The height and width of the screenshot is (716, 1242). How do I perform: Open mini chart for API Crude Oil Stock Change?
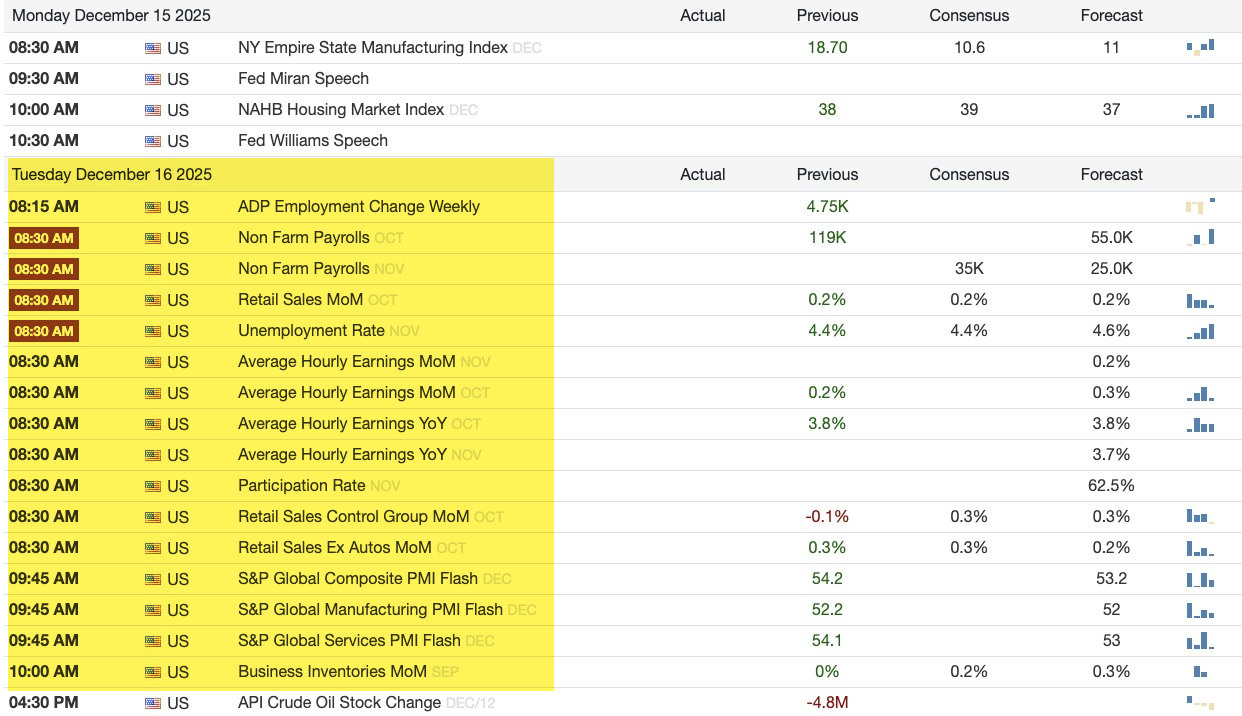pyautogui.click(x=1200, y=703)
